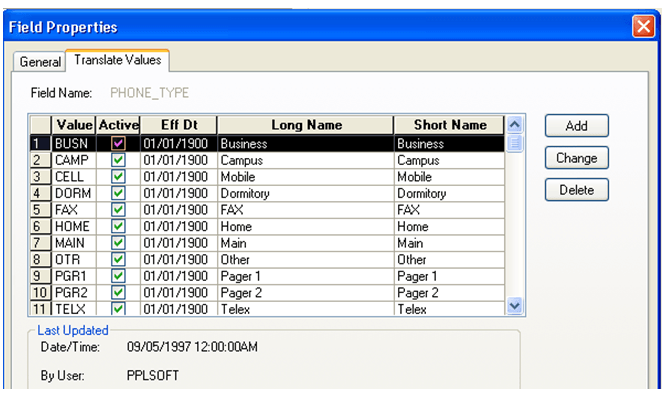Select row number 5 header
This screenshot has height=398, width=669.
point(41,209)
